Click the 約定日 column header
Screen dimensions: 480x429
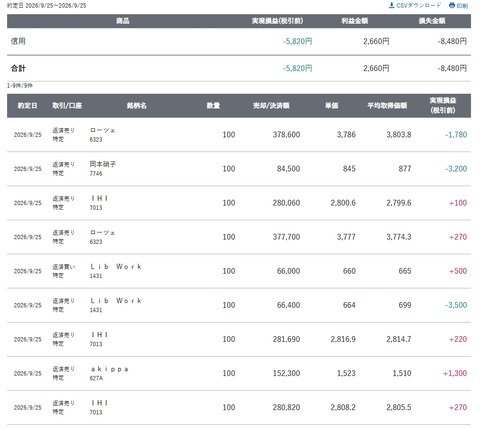tap(27, 106)
